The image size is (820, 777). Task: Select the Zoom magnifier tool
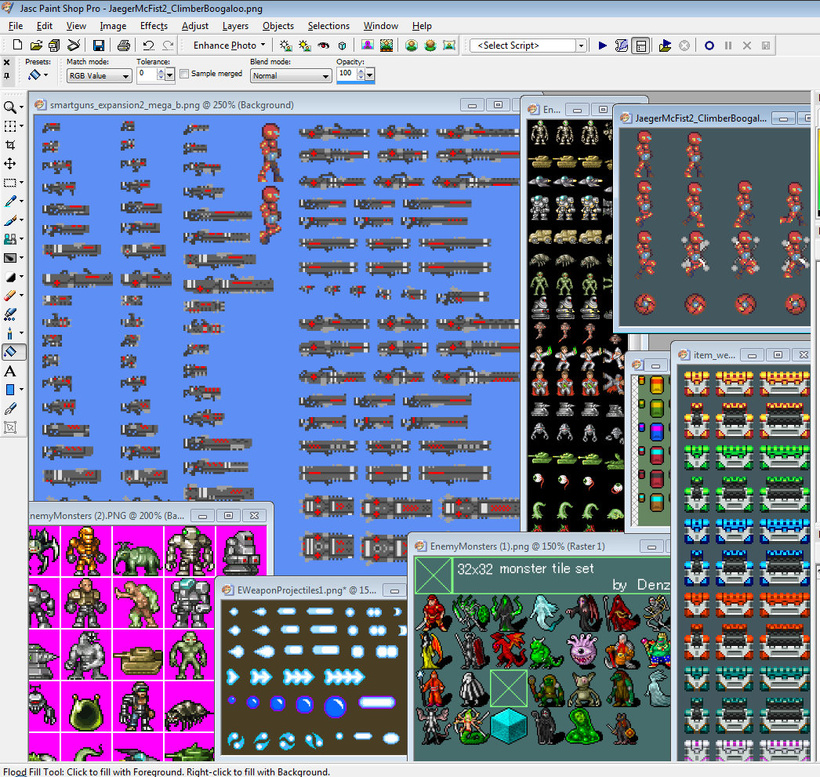click(10, 107)
